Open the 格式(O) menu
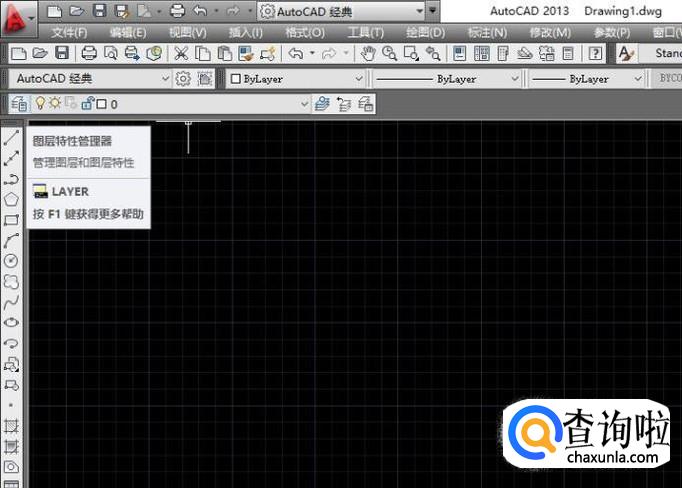 coord(305,33)
